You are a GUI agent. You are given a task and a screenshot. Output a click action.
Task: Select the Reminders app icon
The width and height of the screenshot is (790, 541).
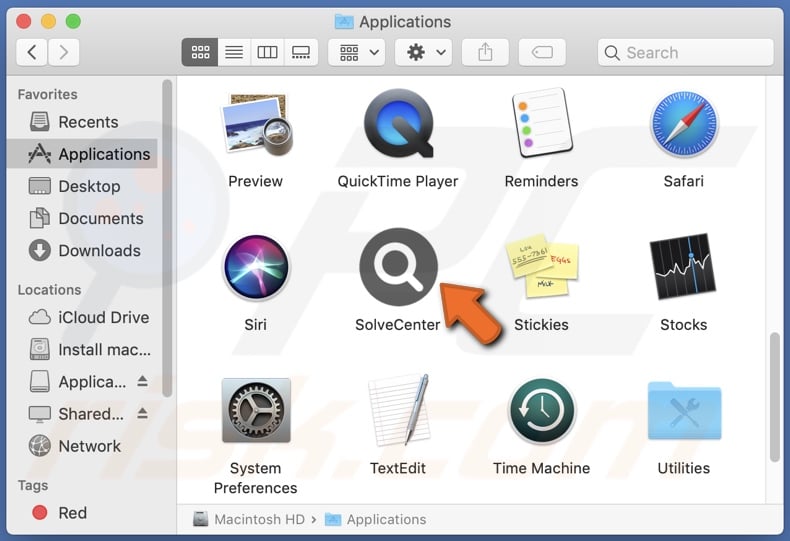tap(542, 122)
